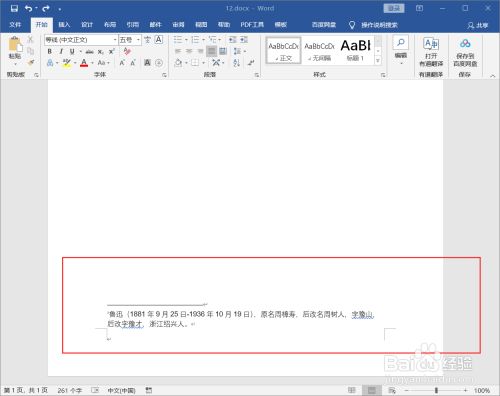500x396 pixels.
Task: Redo the last action
Action: click(46, 8)
